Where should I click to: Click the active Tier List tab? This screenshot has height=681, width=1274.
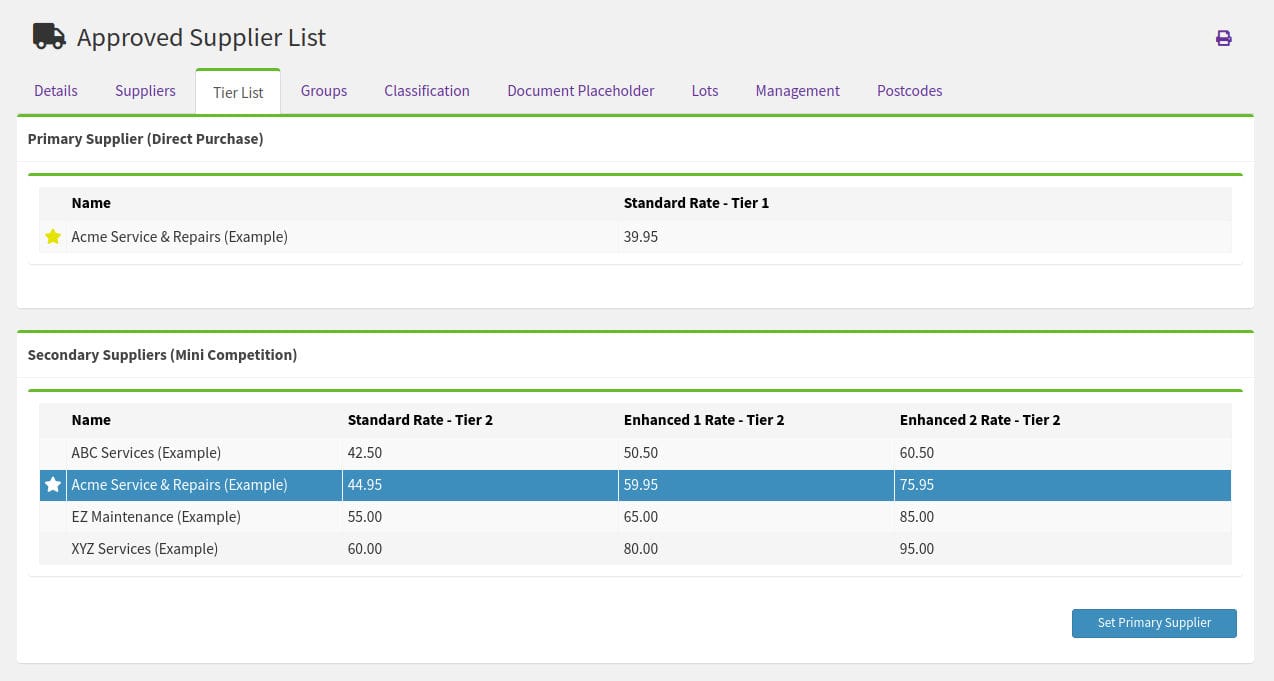point(237,91)
